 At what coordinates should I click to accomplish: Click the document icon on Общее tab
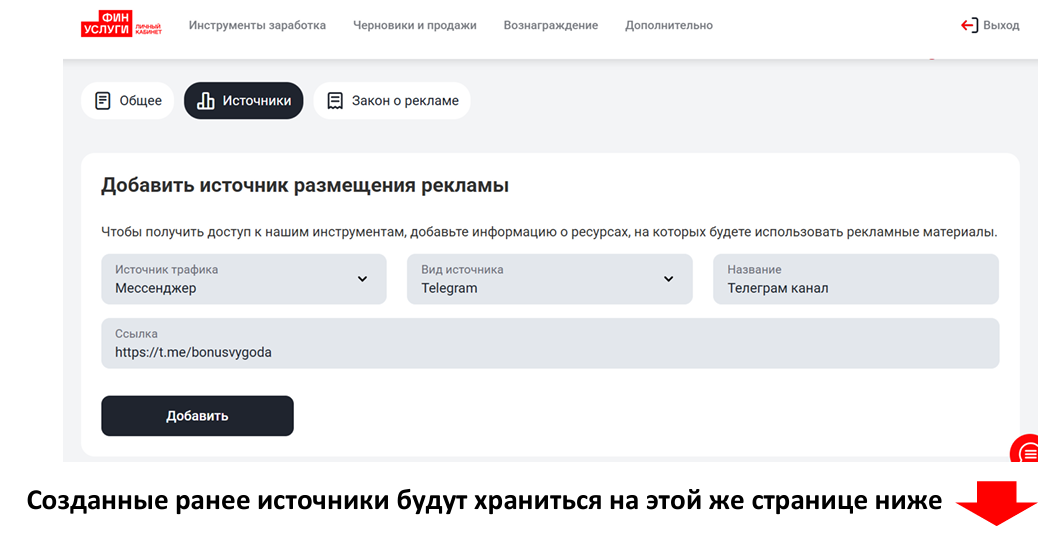103,101
